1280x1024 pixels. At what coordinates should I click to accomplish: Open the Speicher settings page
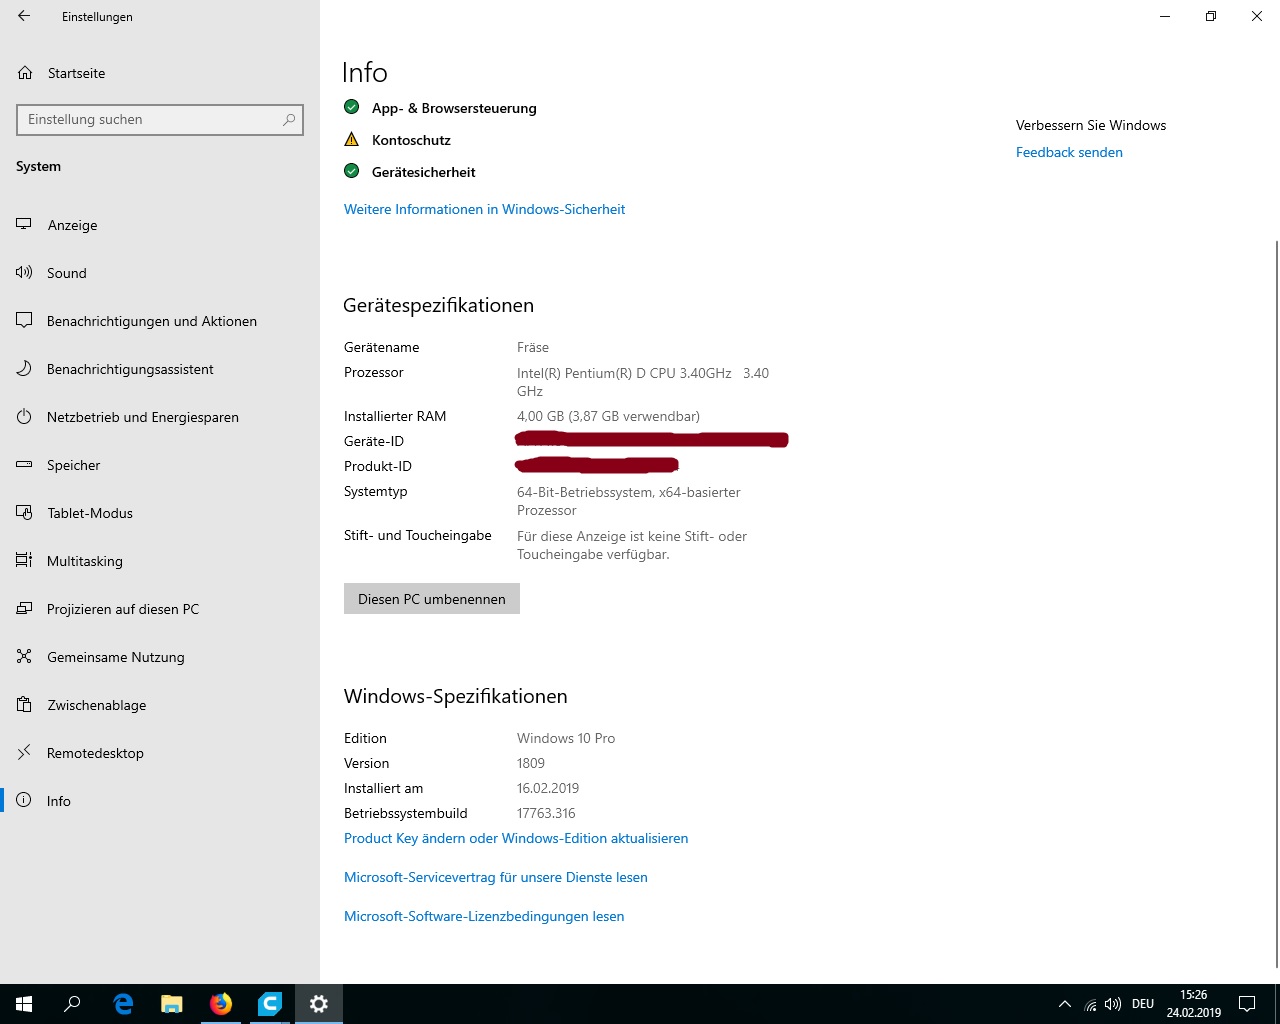pyautogui.click(x=160, y=465)
